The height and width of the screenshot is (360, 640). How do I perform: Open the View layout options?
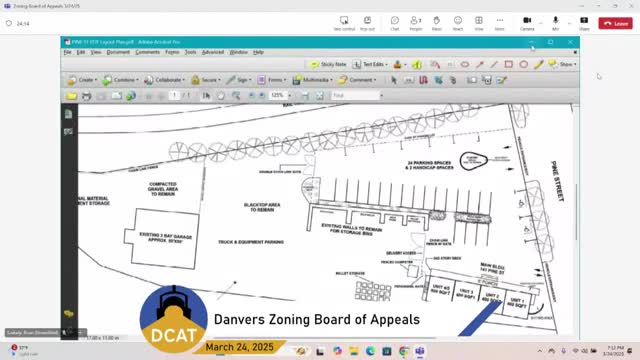coord(479,23)
